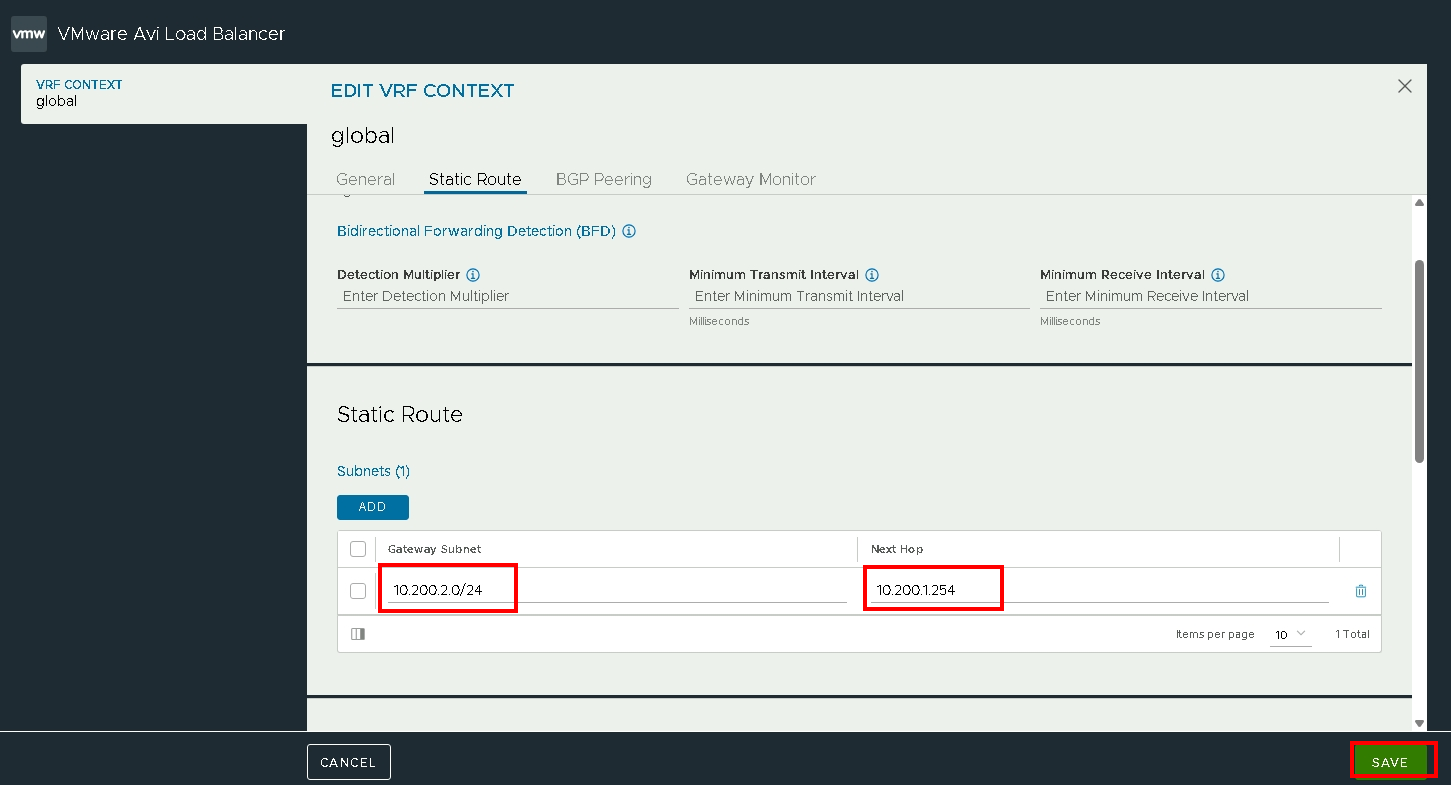Click the SAVE button

coord(1390,762)
